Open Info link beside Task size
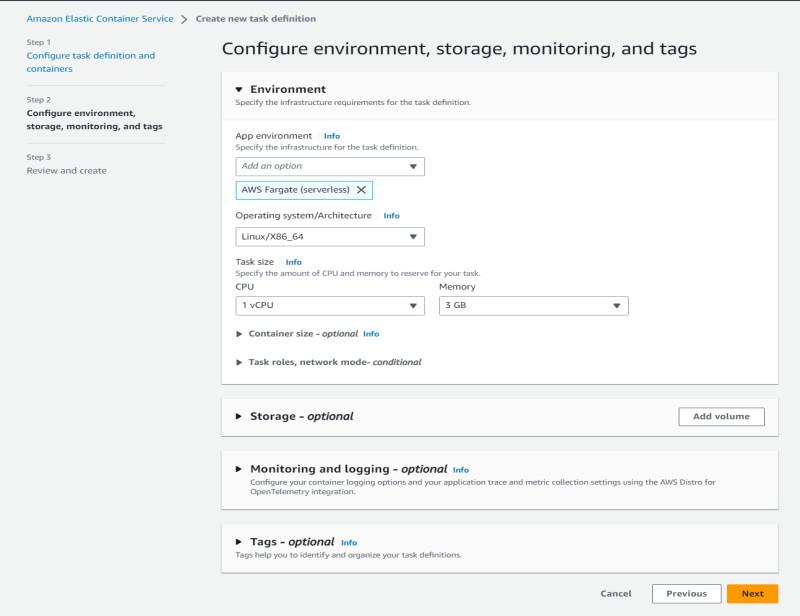 click(293, 262)
